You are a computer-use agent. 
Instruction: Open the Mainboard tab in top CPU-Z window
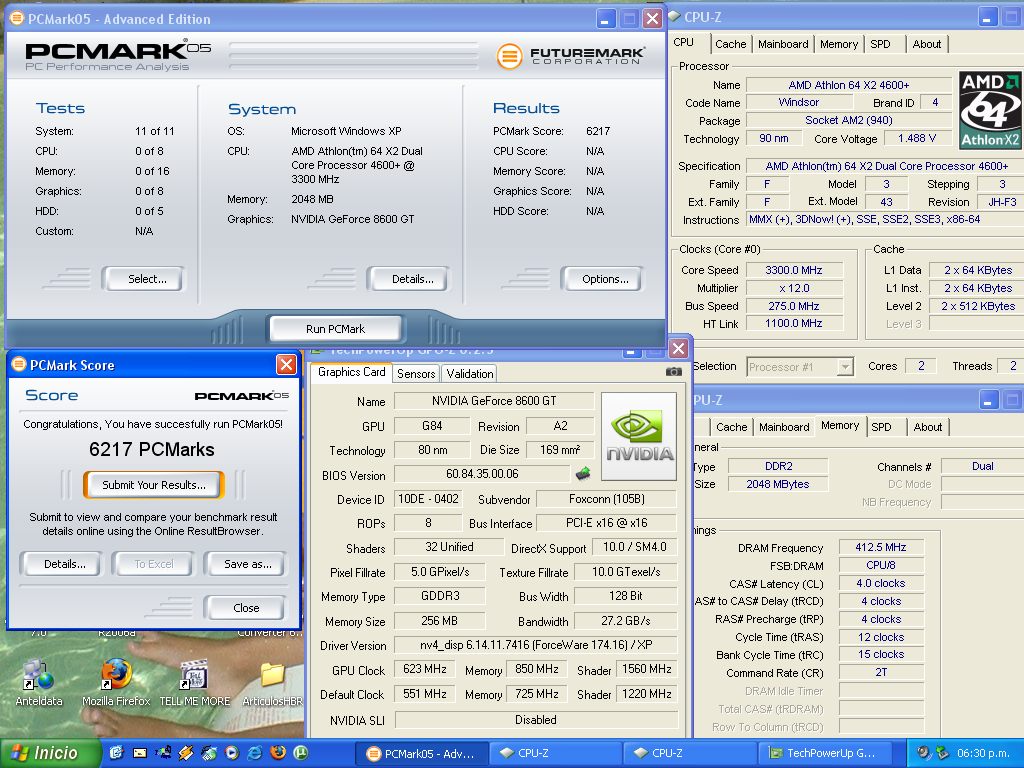tap(783, 44)
